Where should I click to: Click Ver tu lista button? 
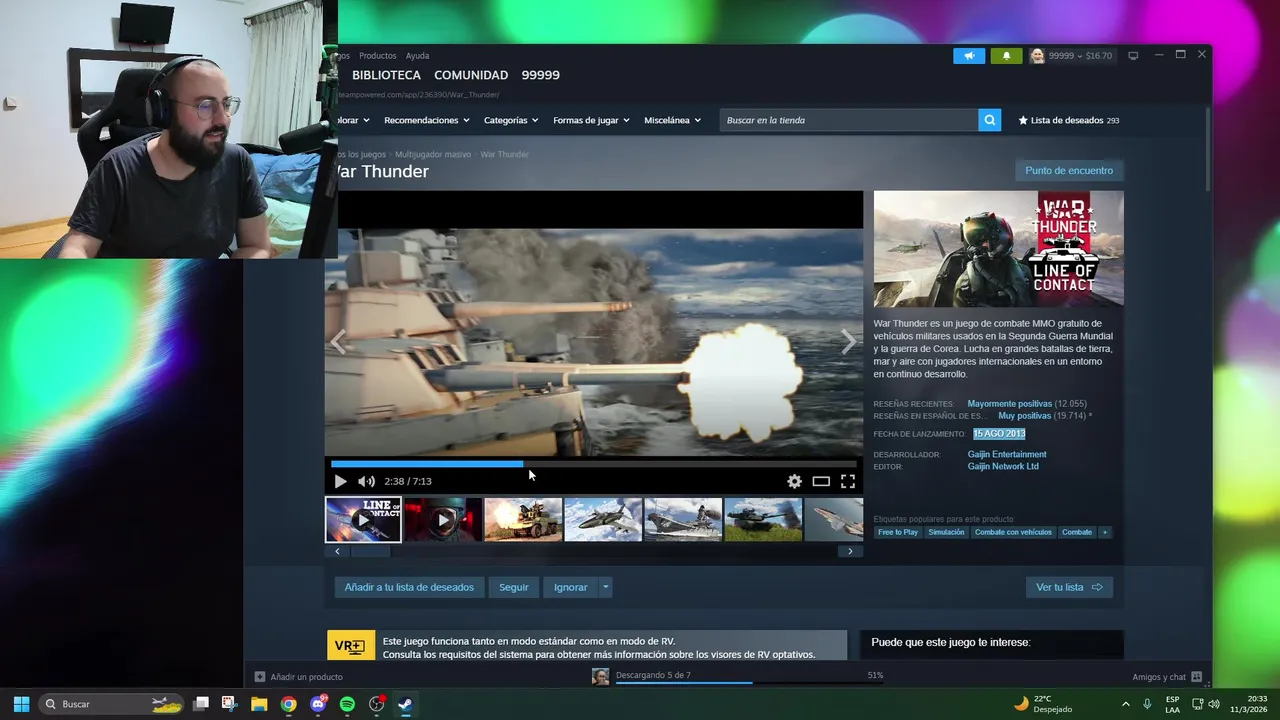[1069, 587]
